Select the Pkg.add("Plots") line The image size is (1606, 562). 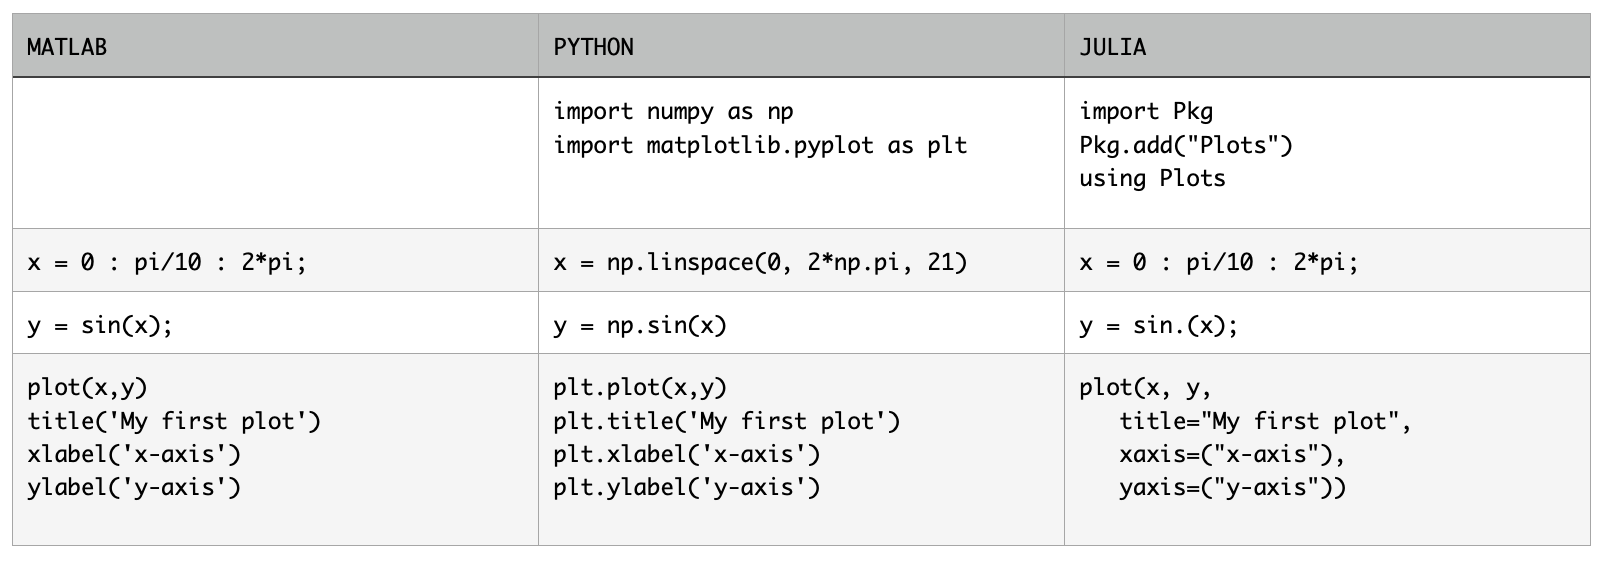tap(1185, 145)
